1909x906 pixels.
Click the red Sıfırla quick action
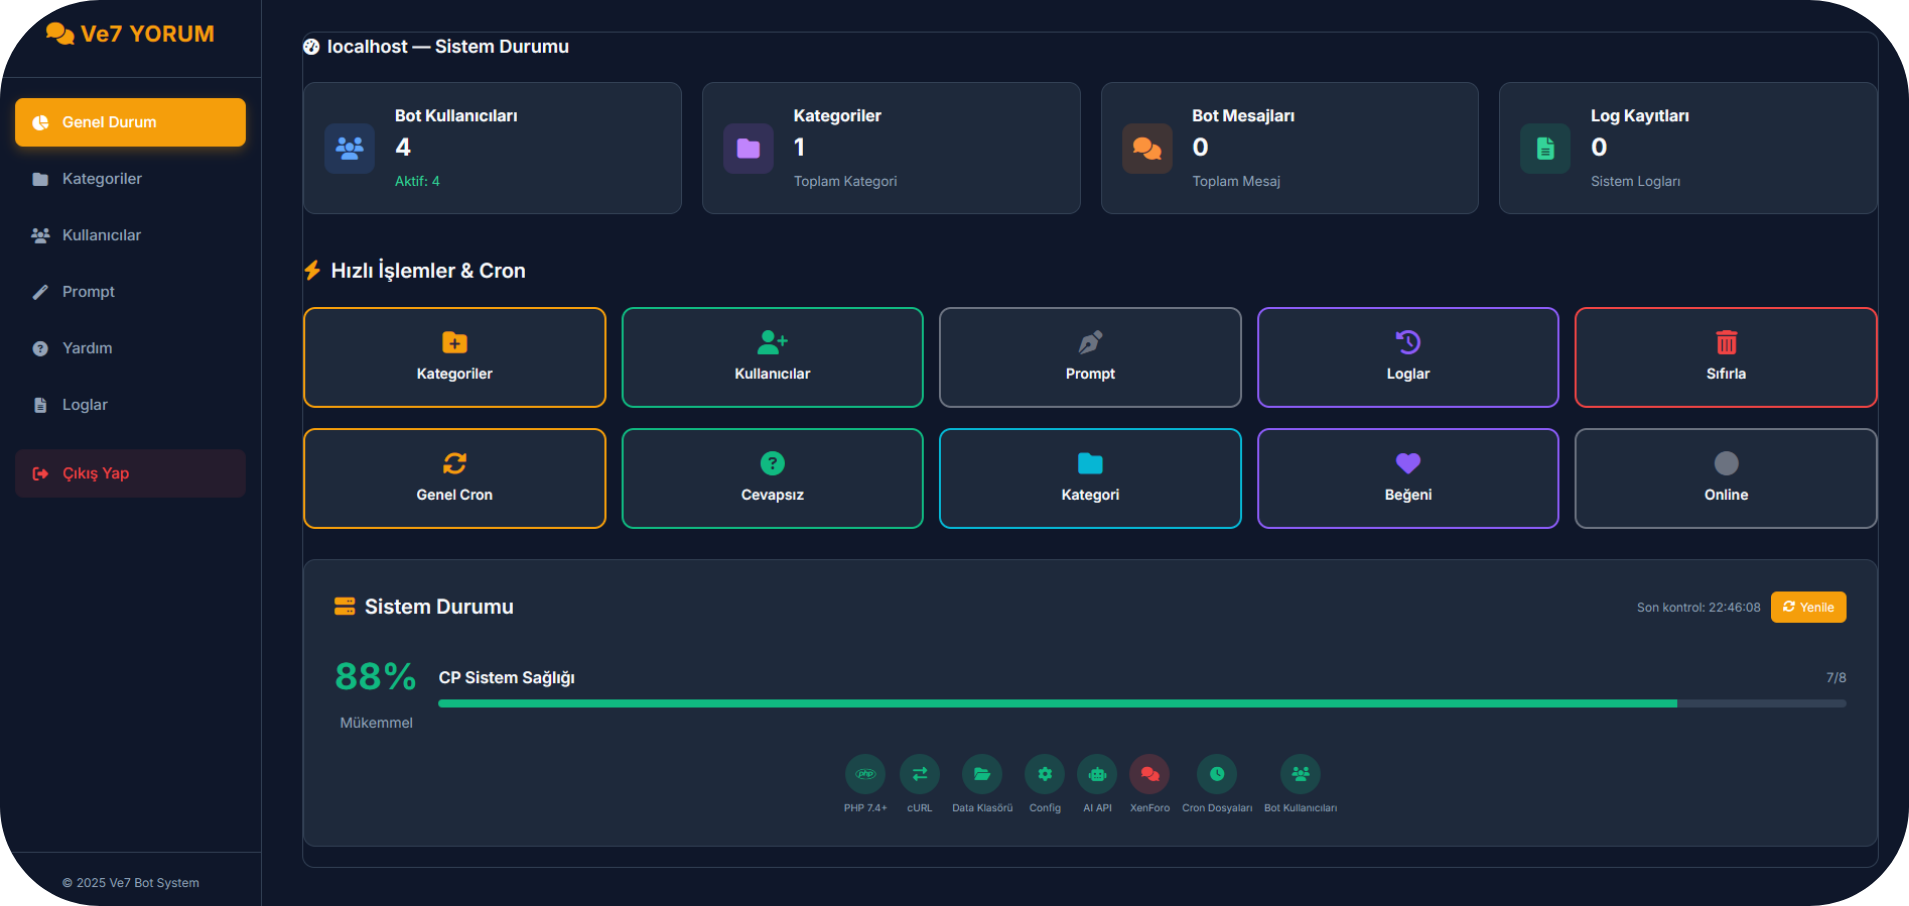pyautogui.click(x=1725, y=357)
